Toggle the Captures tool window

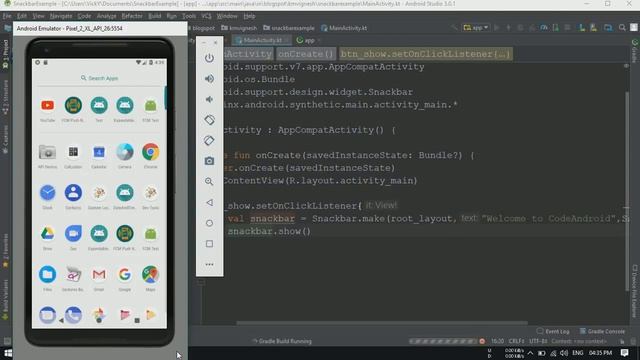[5, 139]
